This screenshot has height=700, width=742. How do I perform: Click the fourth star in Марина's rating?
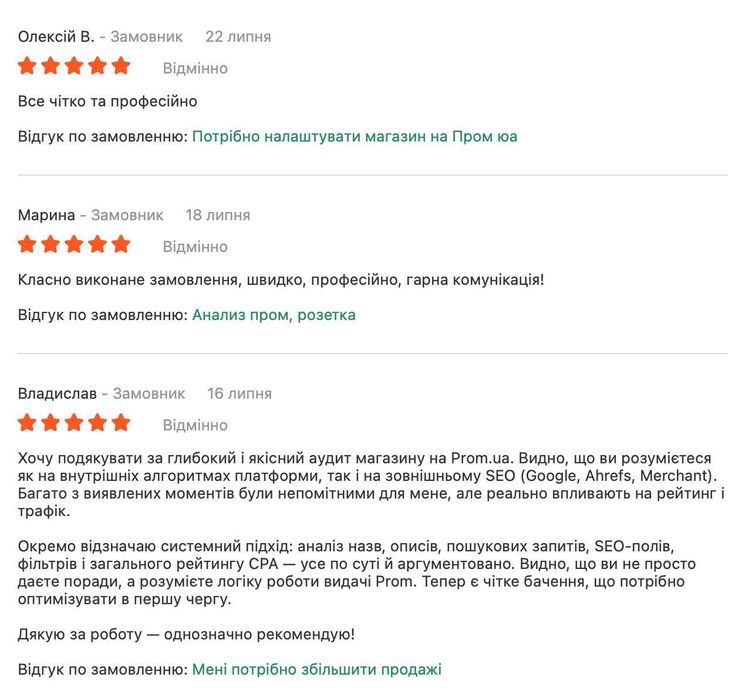pos(98,244)
